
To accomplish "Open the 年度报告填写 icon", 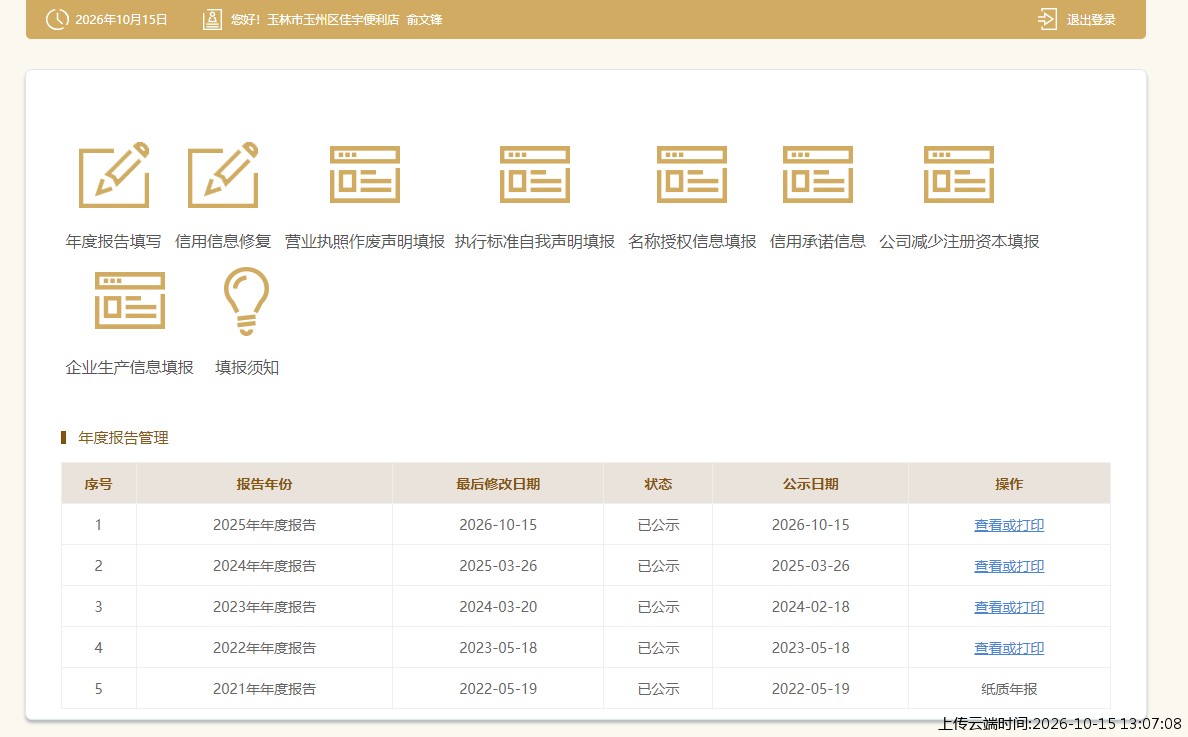I will click(x=114, y=175).
